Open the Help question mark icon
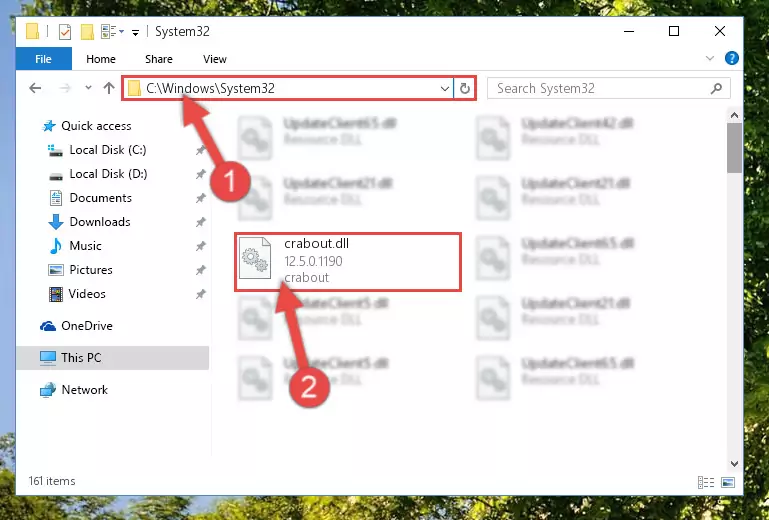The width and height of the screenshot is (769, 520). pyautogui.click(x=731, y=58)
